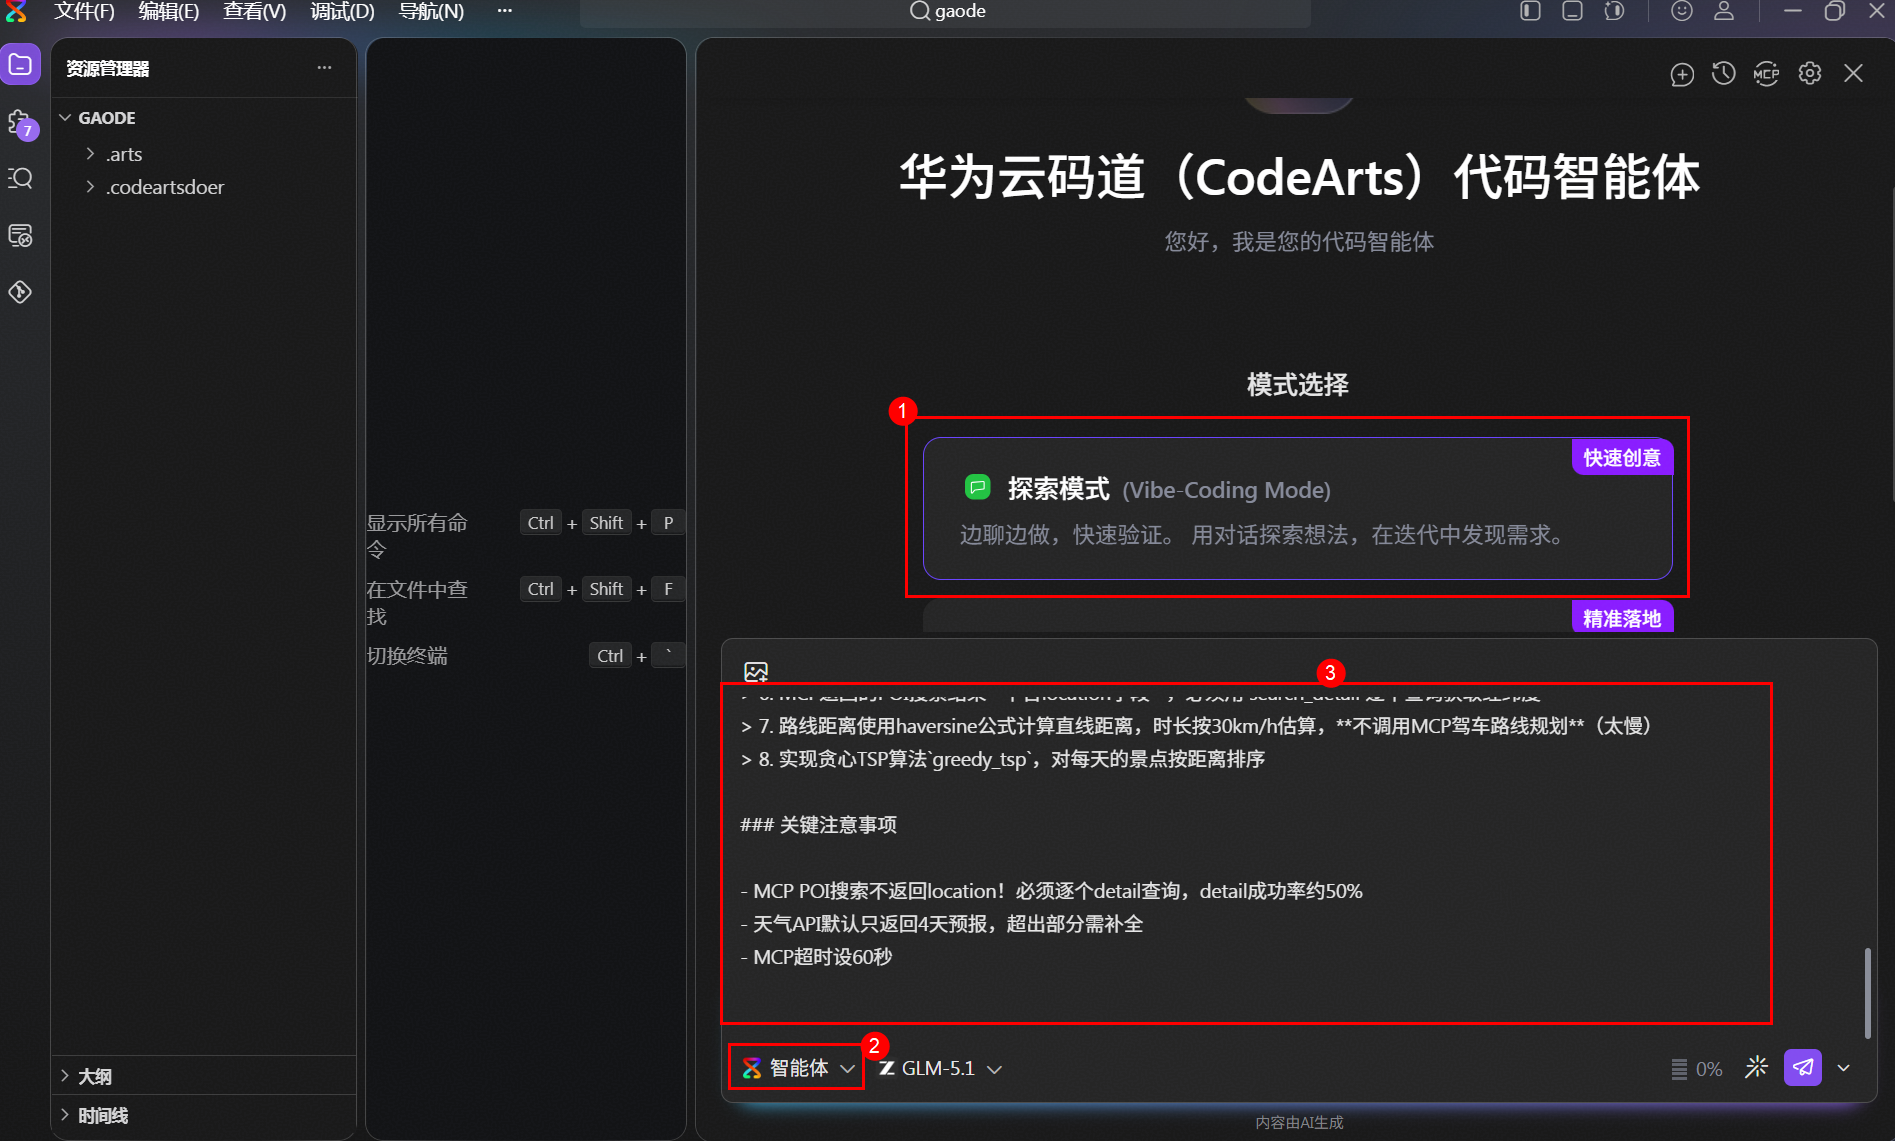Click the green chat icon on 探索模式 card
The image size is (1895, 1141).
977,488
